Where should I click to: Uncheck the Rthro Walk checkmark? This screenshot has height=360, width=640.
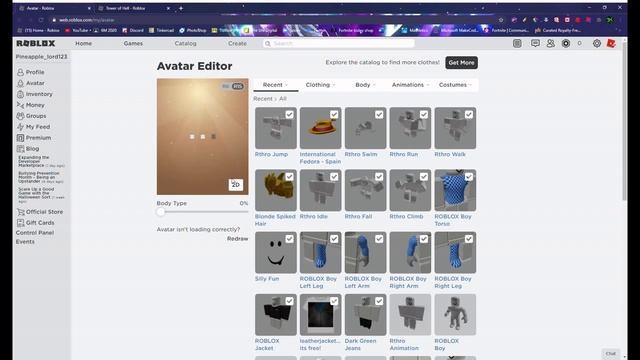[x=469, y=115]
